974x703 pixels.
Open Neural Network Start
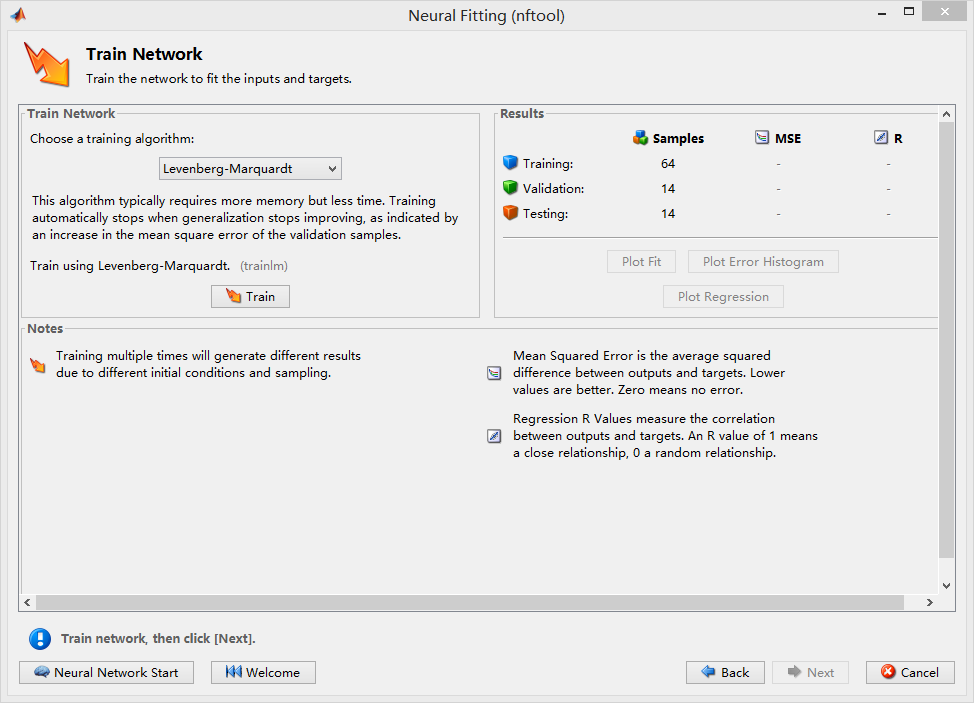[x=106, y=672]
